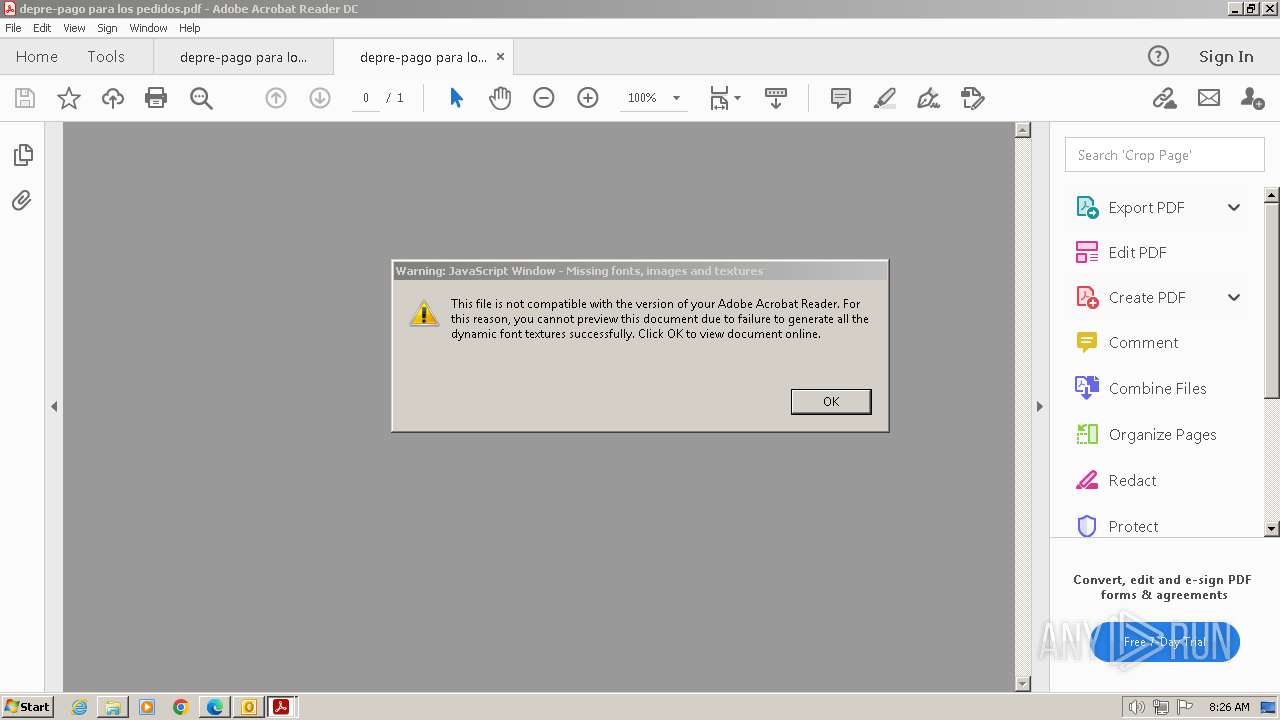Click Free 7-Day Trial button
This screenshot has width=1280, height=720.
1166,642
